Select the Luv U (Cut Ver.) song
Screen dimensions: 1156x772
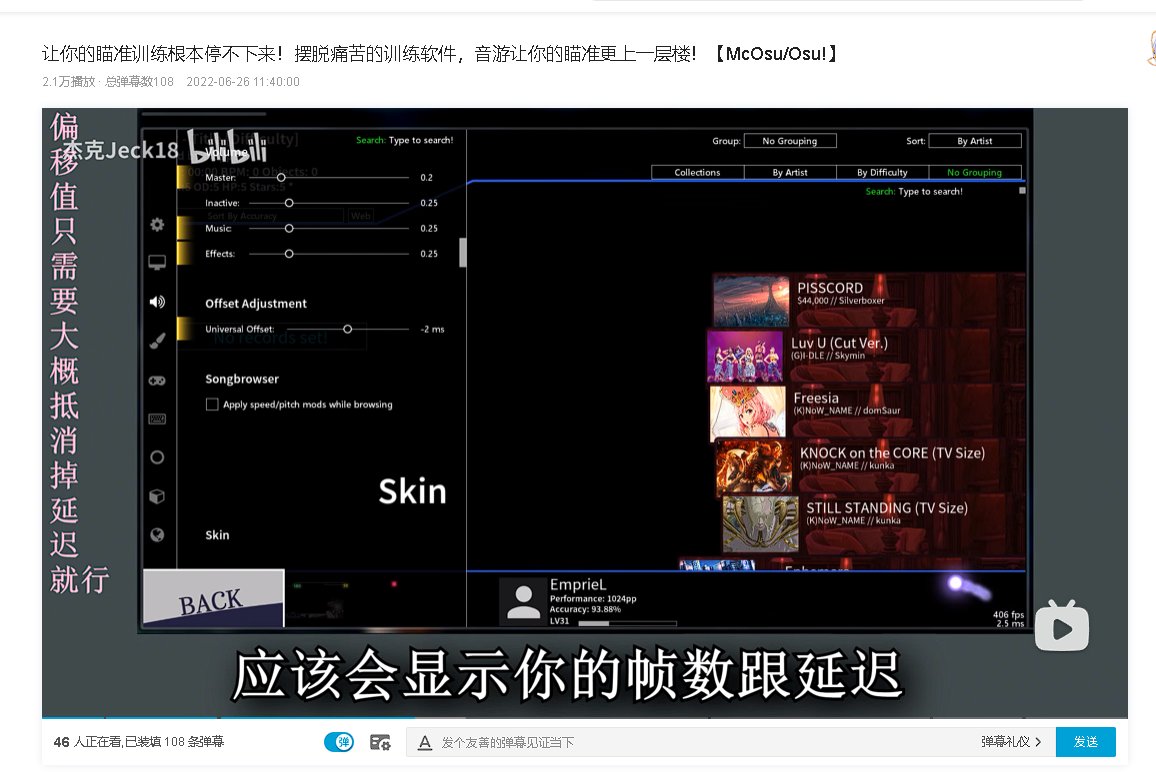pos(866,355)
